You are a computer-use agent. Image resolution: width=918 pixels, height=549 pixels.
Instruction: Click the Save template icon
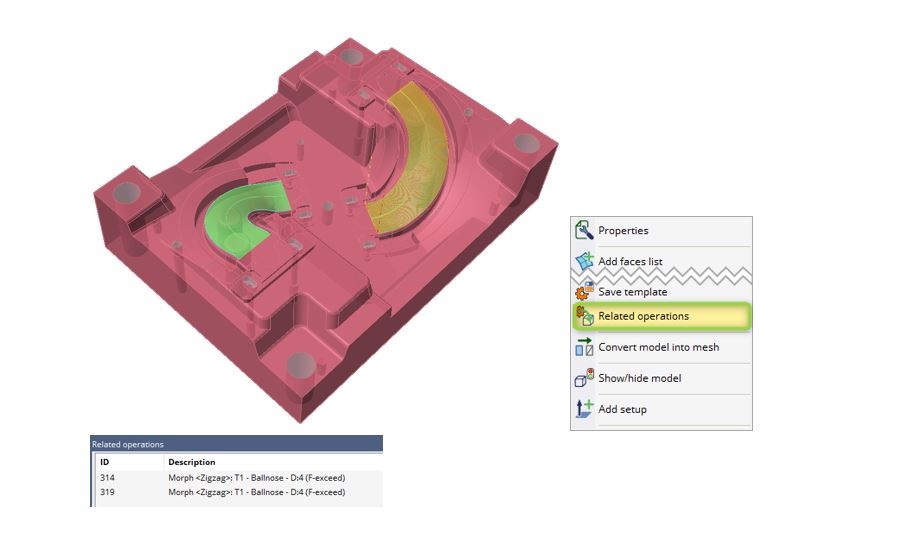[x=584, y=292]
